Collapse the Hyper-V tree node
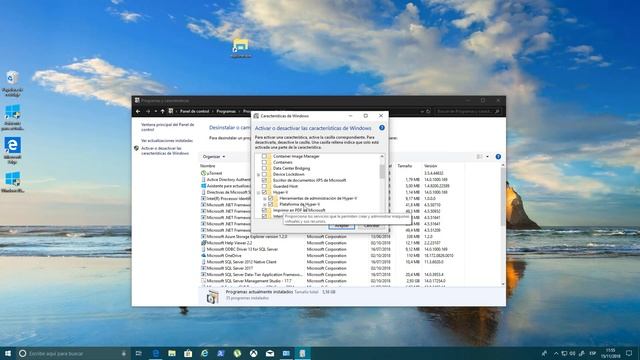 258,192
